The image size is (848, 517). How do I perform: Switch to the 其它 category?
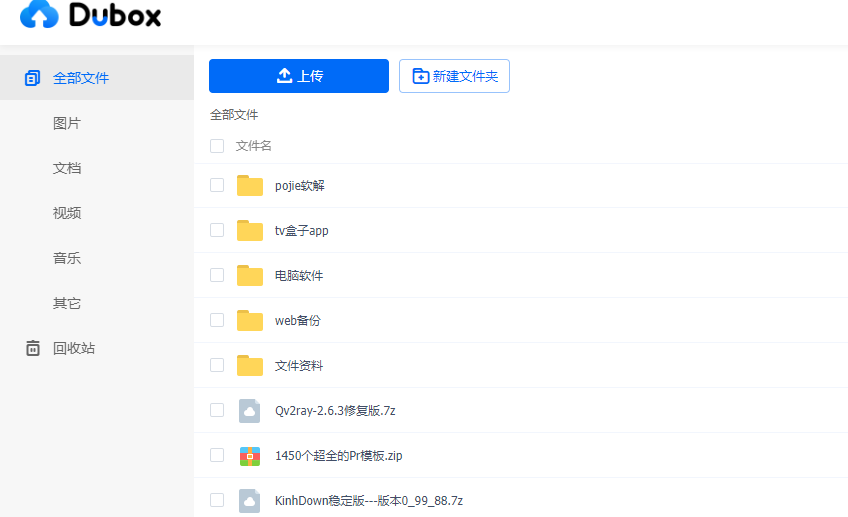tap(67, 303)
